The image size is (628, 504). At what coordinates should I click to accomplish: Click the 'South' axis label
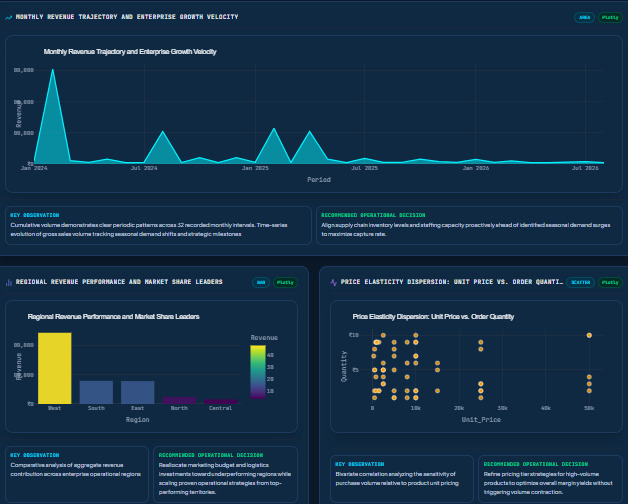[x=96, y=408]
